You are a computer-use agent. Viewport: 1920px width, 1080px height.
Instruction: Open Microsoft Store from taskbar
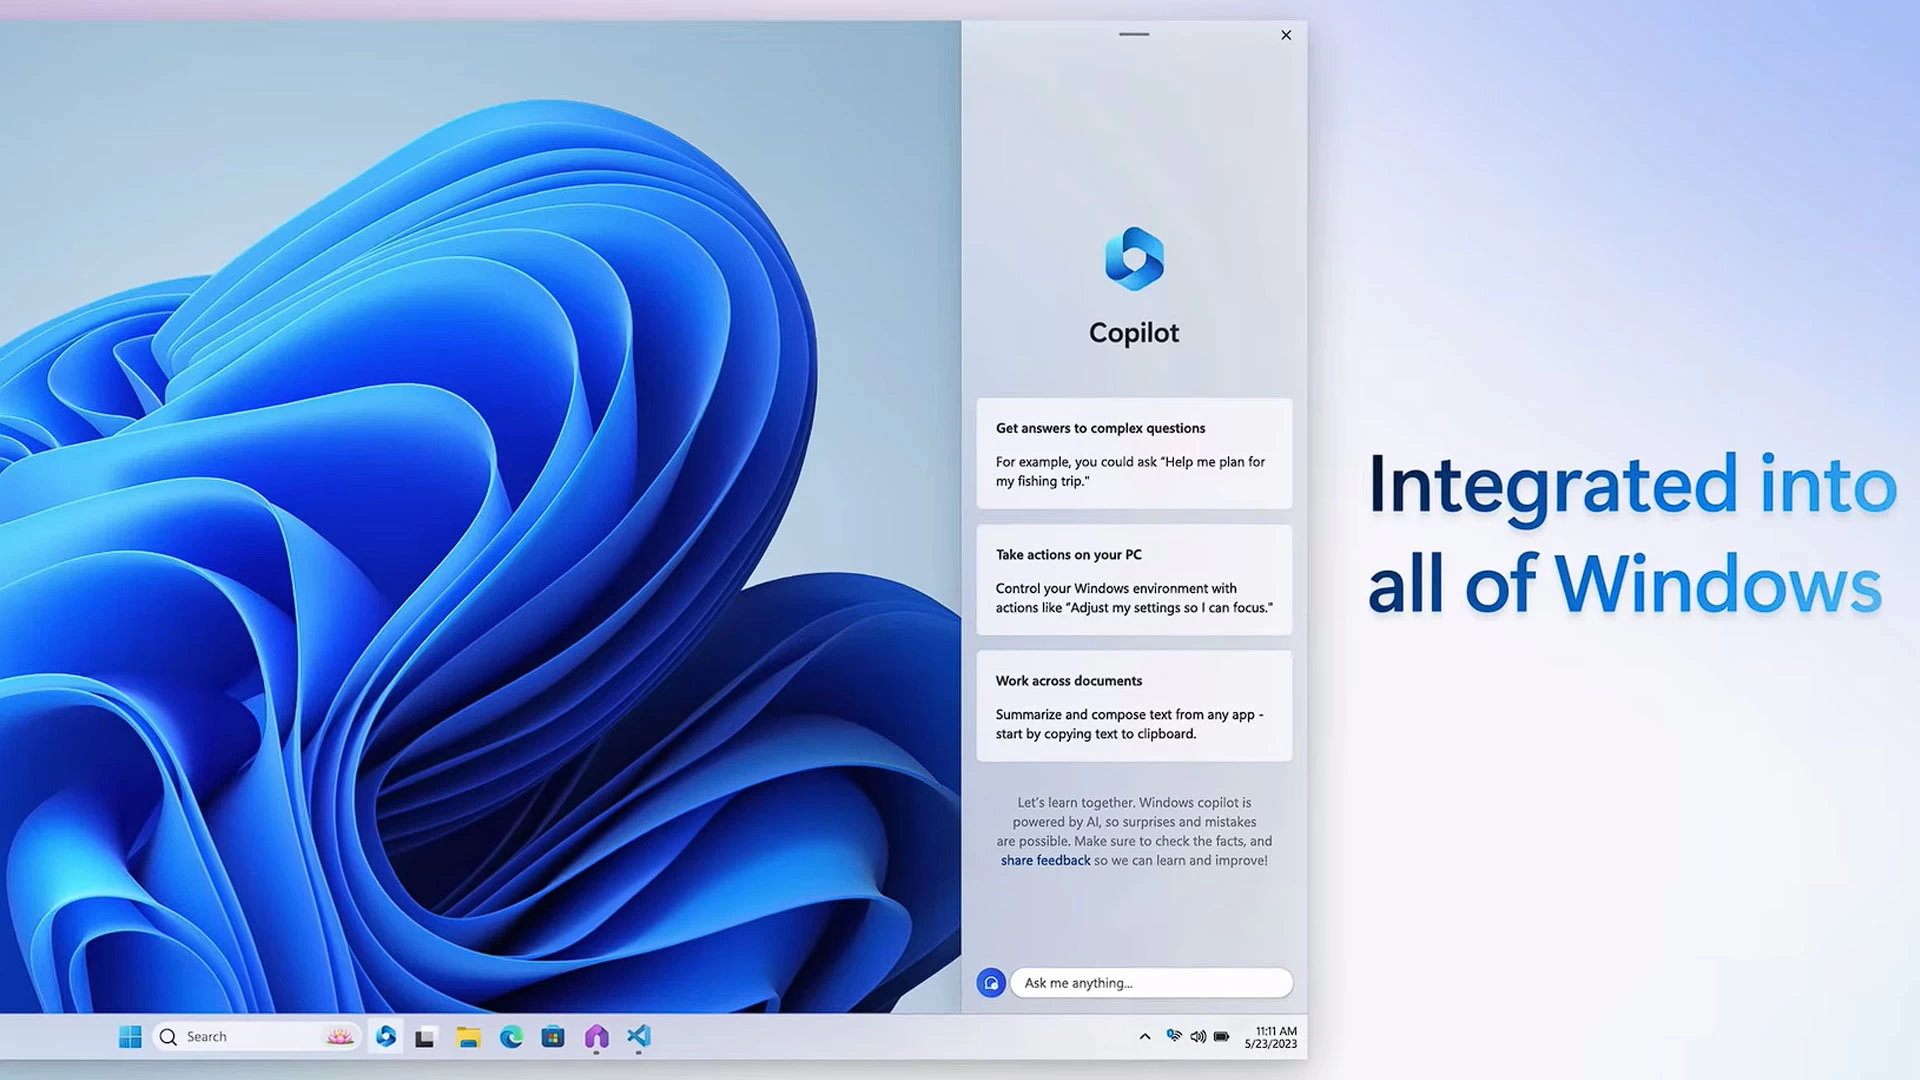click(x=553, y=1037)
